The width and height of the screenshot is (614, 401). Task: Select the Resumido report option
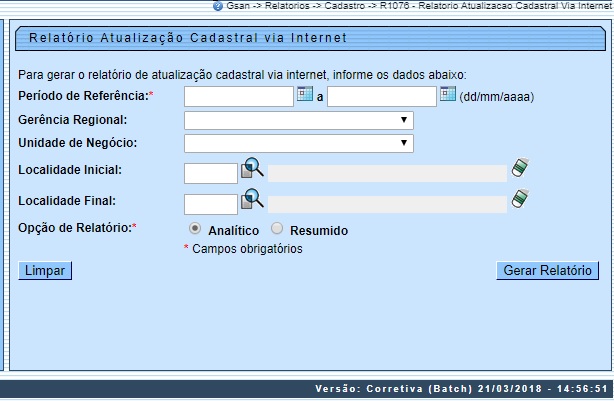coord(277,229)
